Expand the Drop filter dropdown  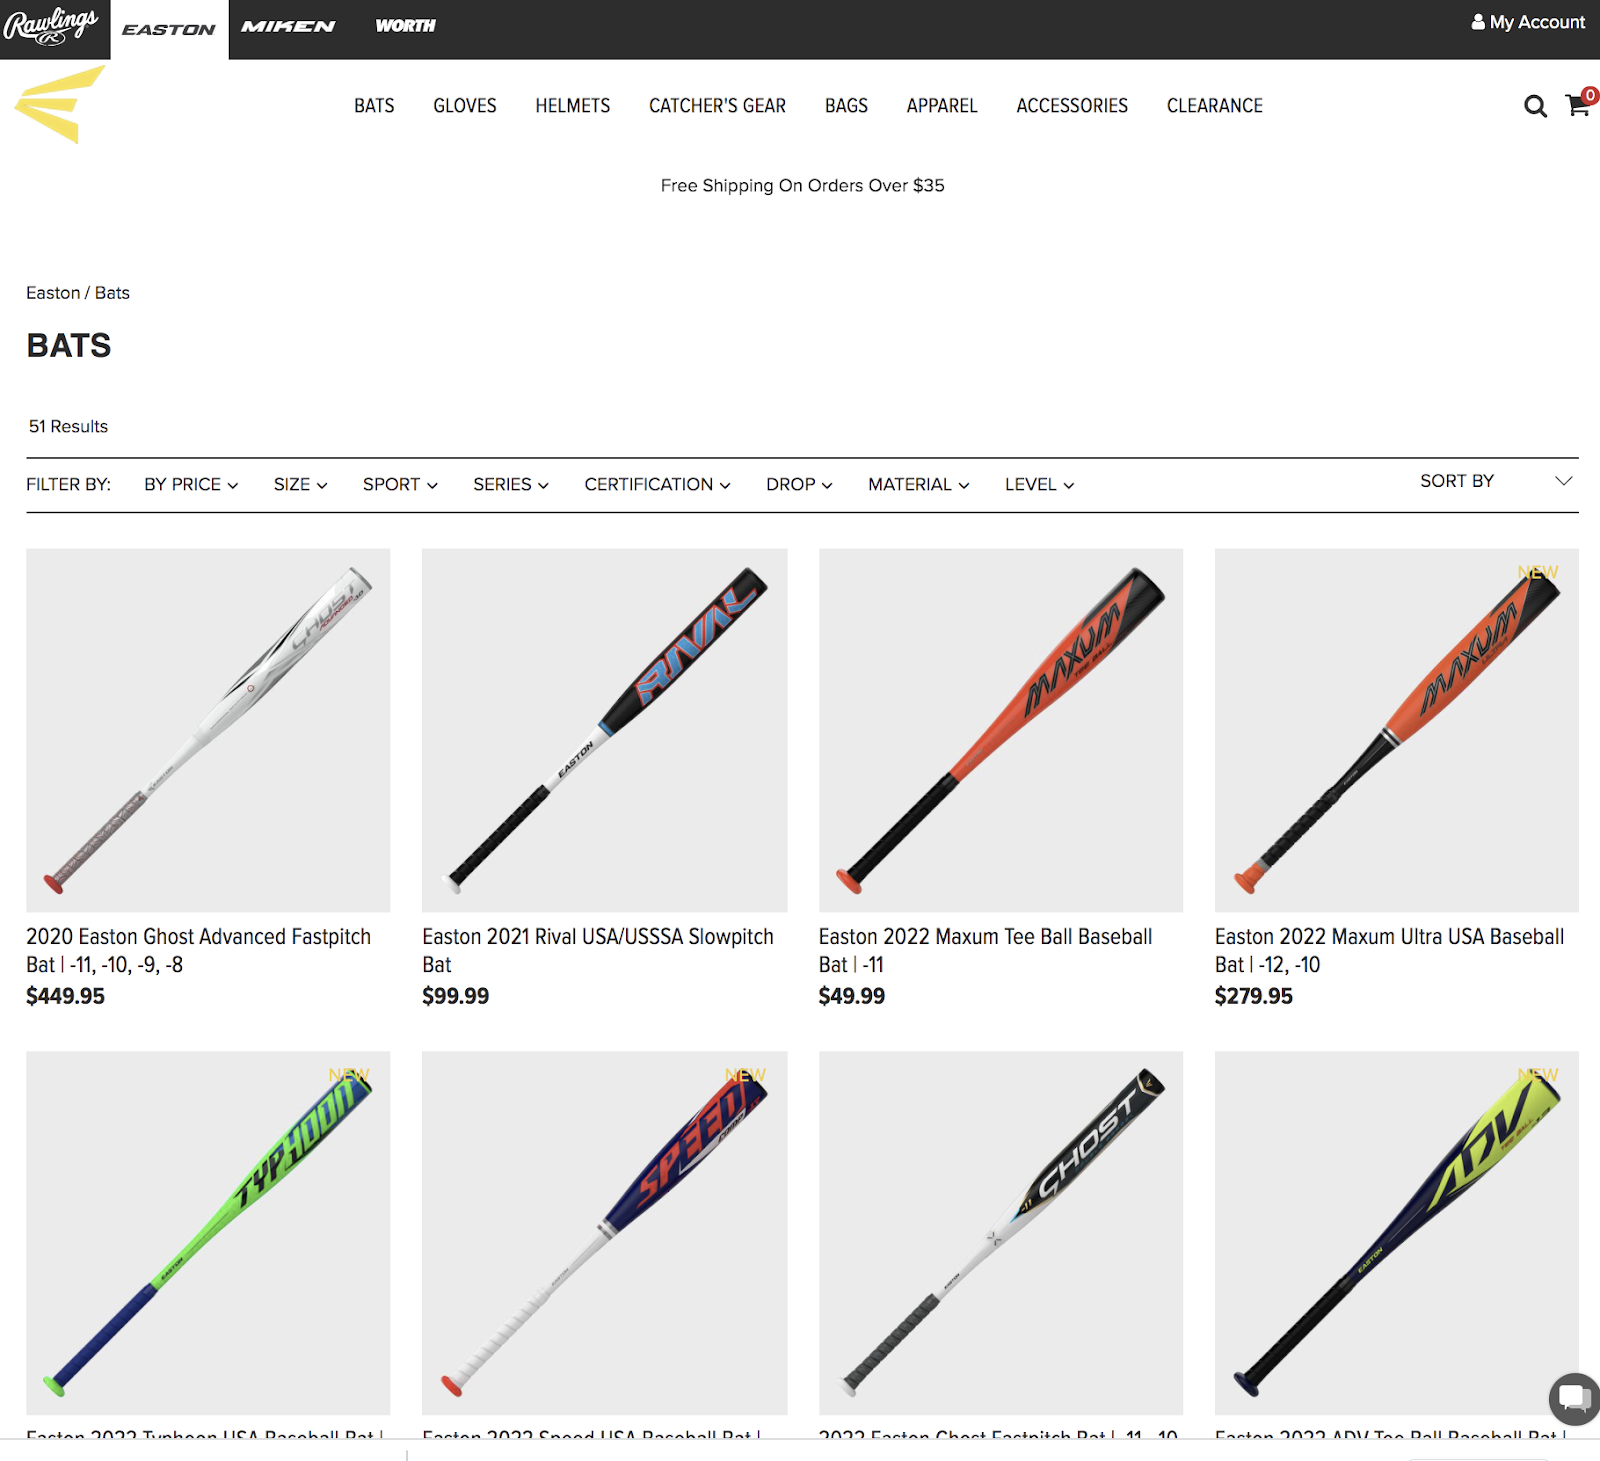click(x=799, y=485)
